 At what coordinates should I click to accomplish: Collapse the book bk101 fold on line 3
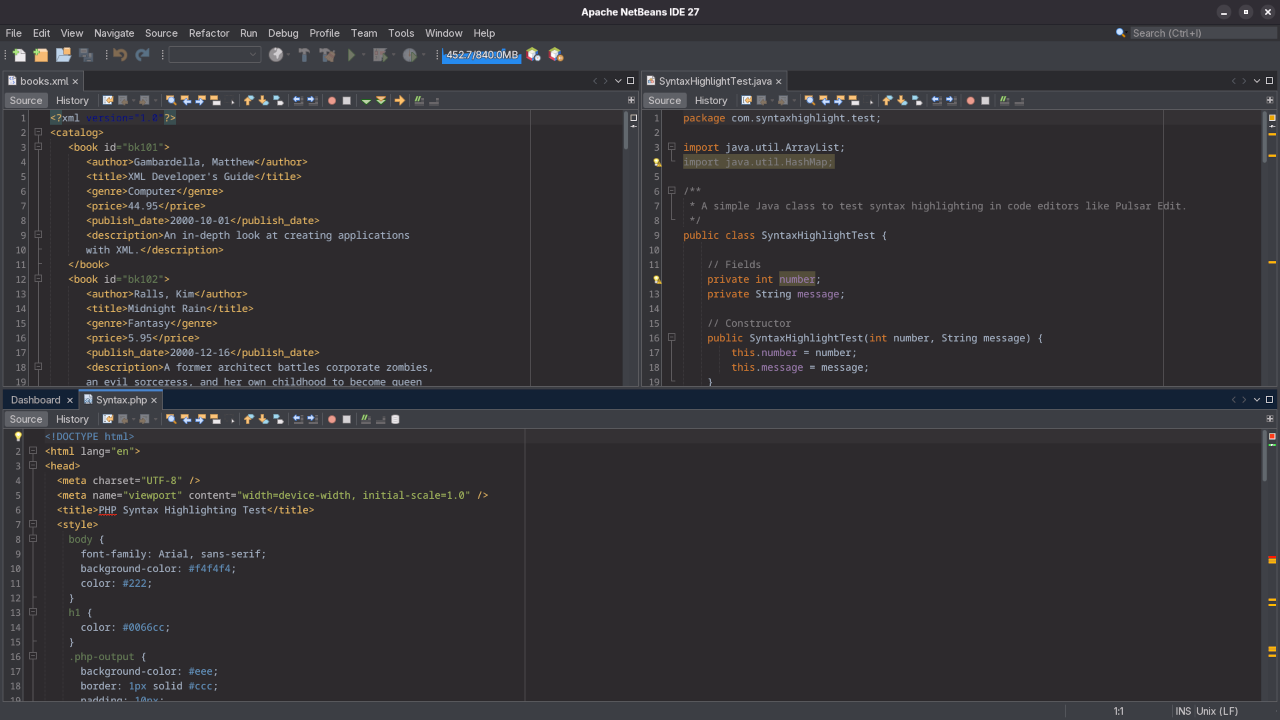point(37,147)
